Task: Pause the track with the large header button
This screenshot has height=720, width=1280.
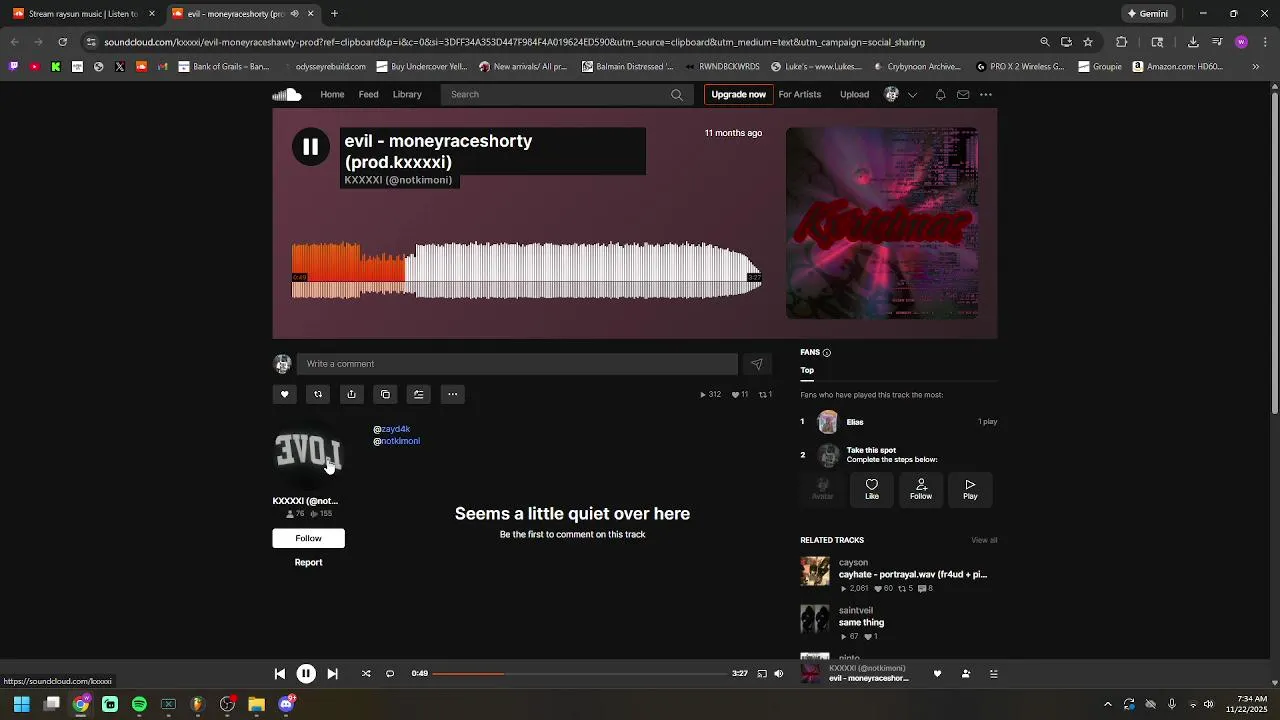Action: 310,147
